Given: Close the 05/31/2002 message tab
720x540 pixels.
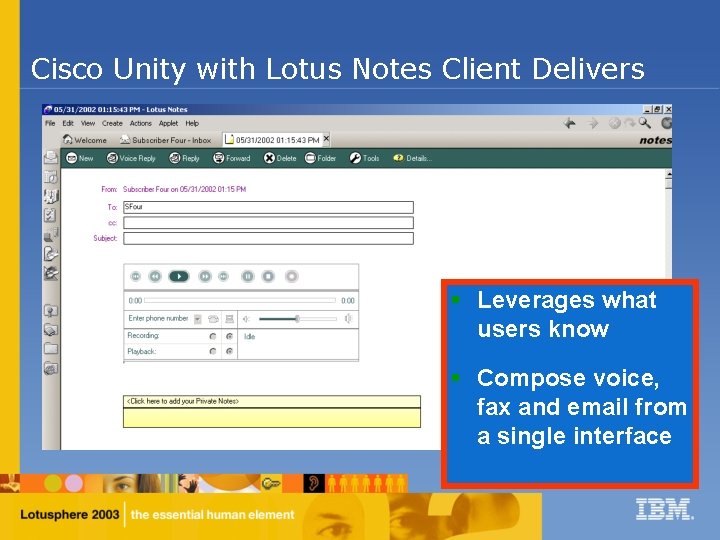Looking at the screenshot, I should [x=326, y=138].
